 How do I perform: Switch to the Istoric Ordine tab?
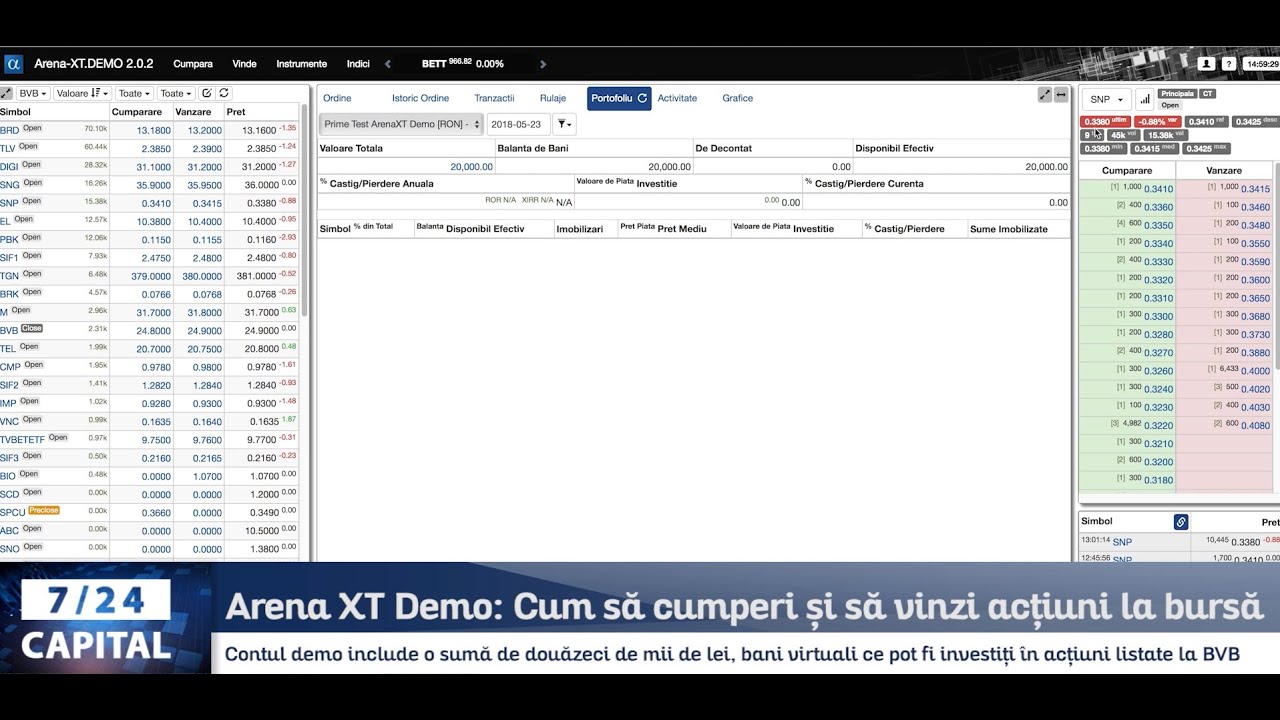(x=420, y=98)
